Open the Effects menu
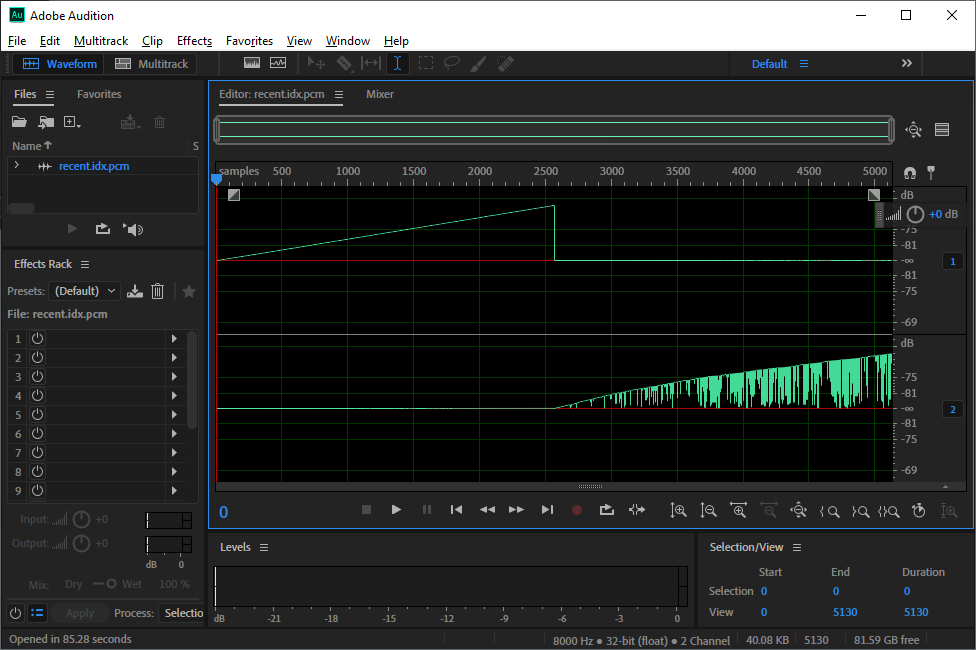 194,41
